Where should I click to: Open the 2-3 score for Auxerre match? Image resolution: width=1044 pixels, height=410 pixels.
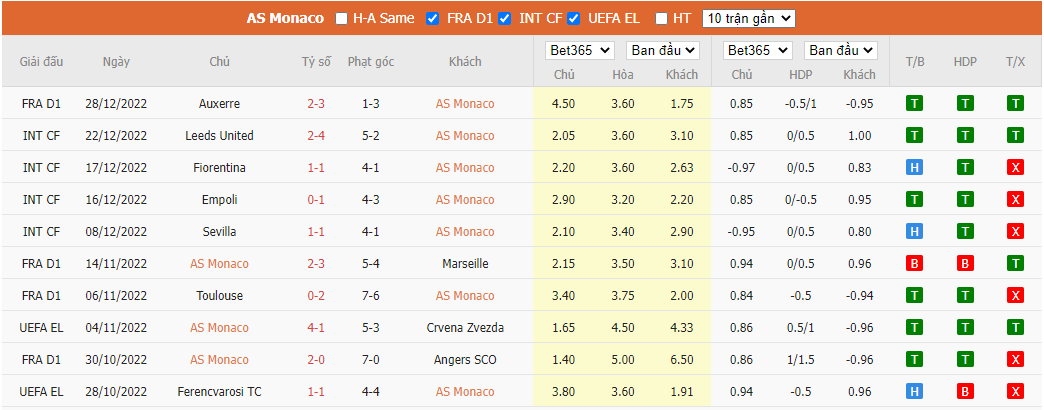[316, 104]
